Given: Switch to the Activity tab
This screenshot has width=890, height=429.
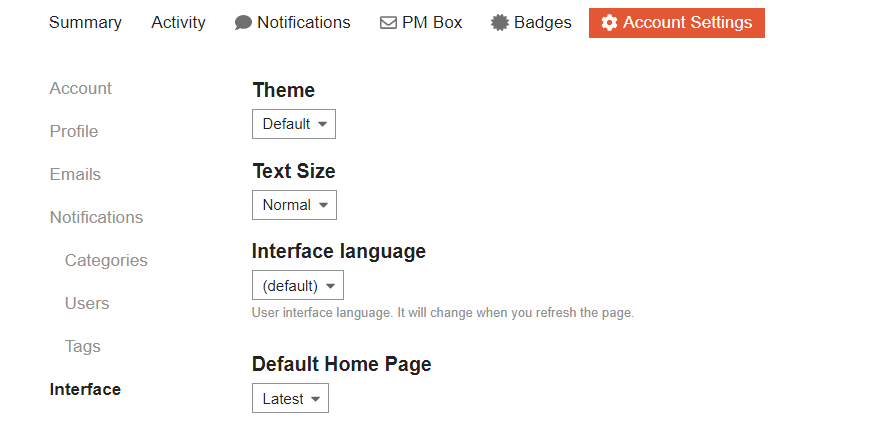Looking at the screenshot, I should 178,22.
